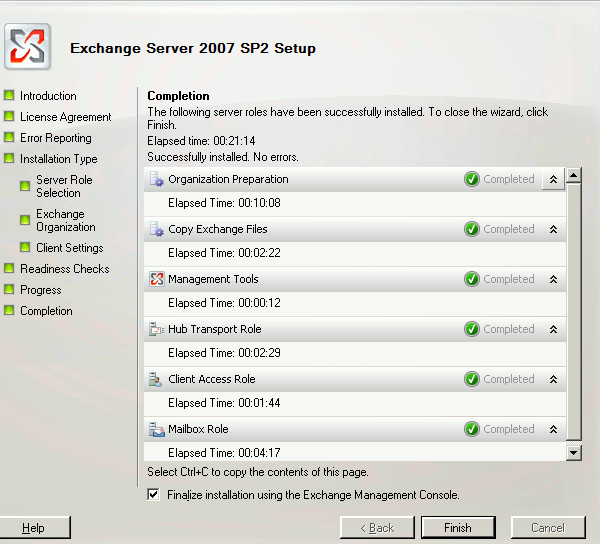Select the License Agreement wizard step
Screen dimensions: 600x544
click(x=65, y=117)
